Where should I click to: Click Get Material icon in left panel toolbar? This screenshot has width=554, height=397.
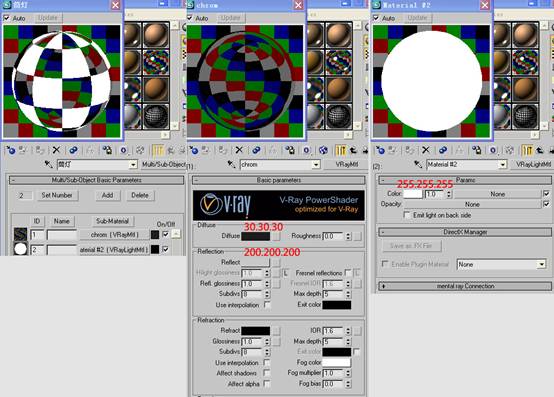[11, 150]
